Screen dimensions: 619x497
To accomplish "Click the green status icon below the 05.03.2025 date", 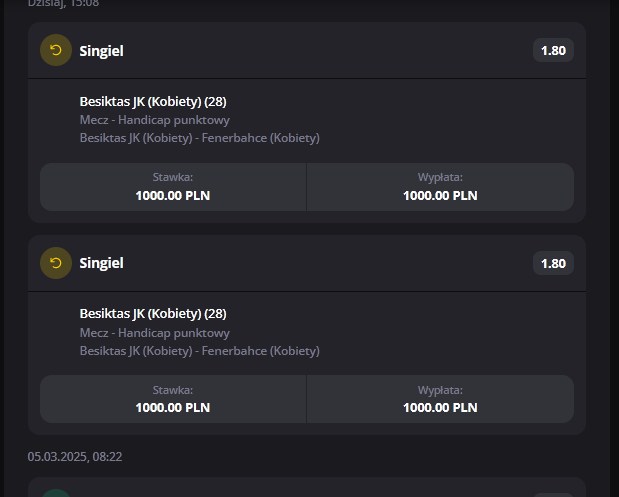I will pos(56,493).
